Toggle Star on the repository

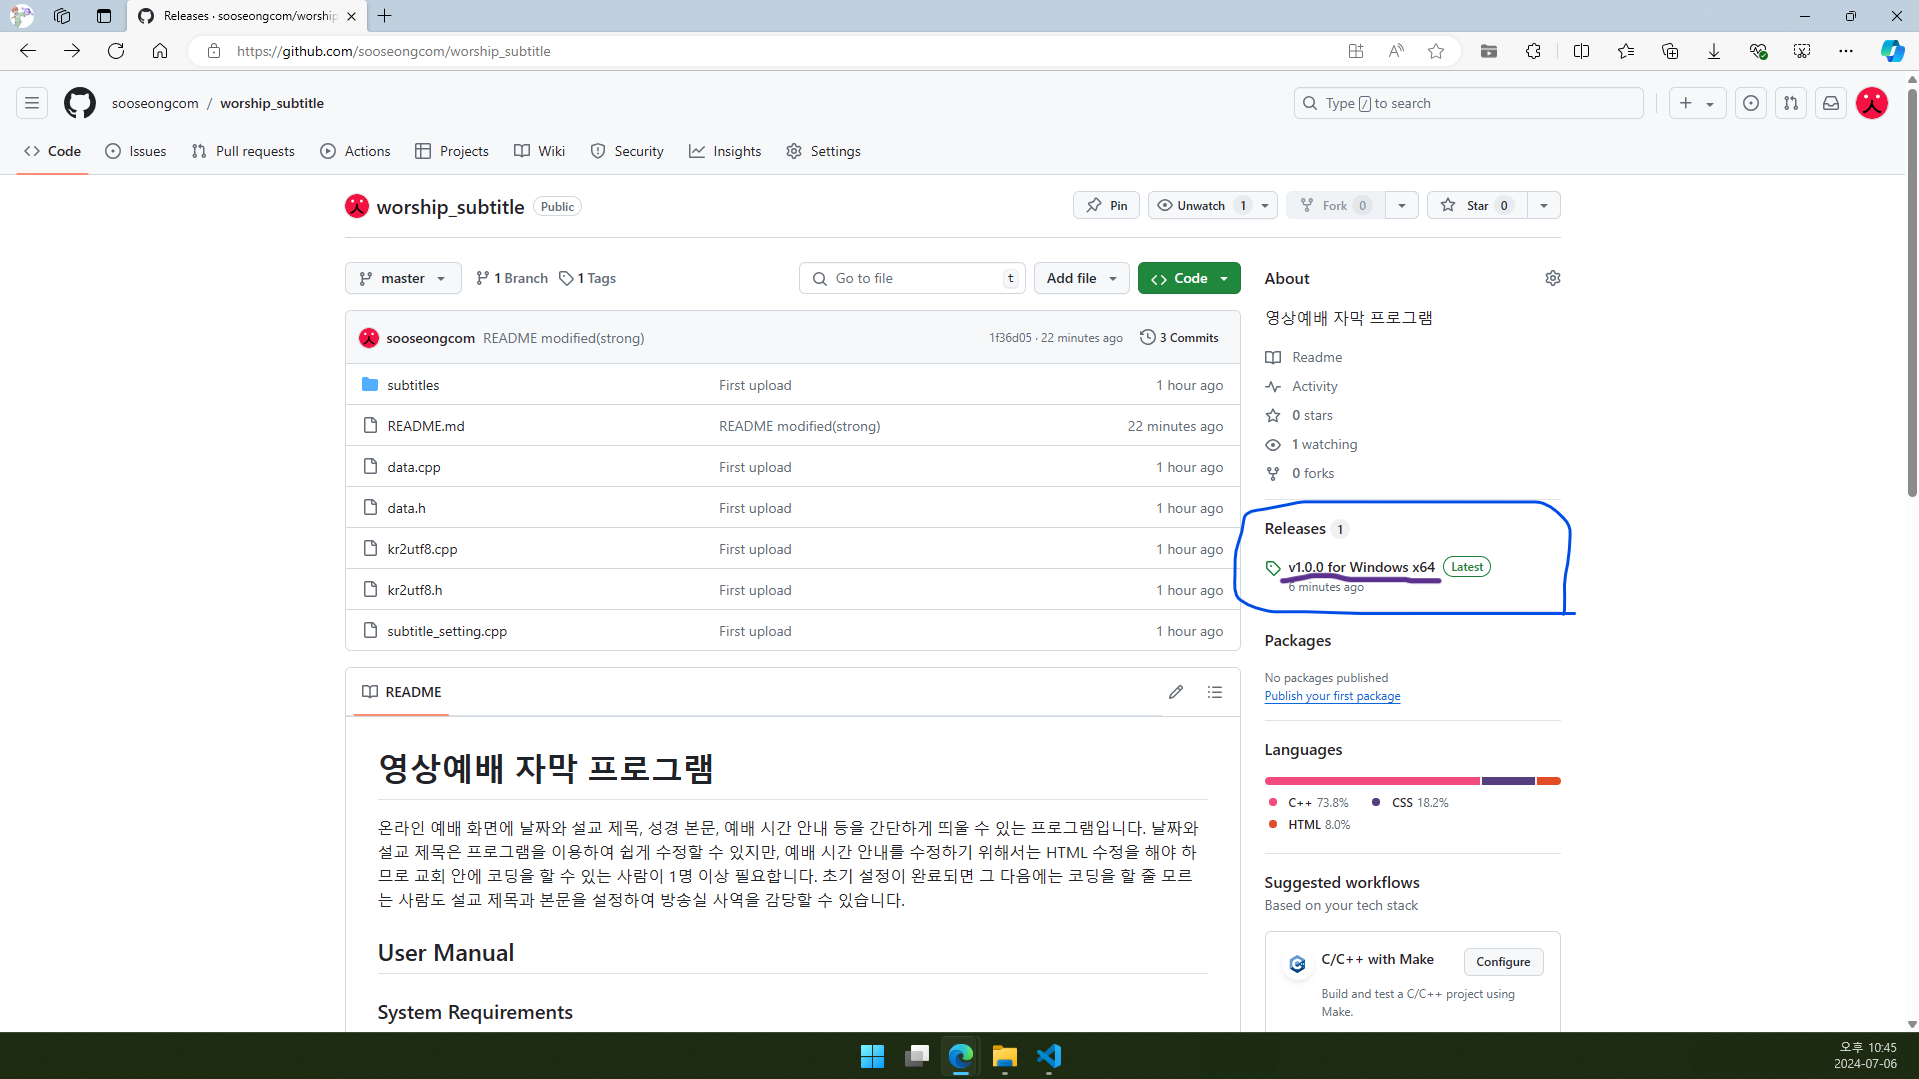1477,206
